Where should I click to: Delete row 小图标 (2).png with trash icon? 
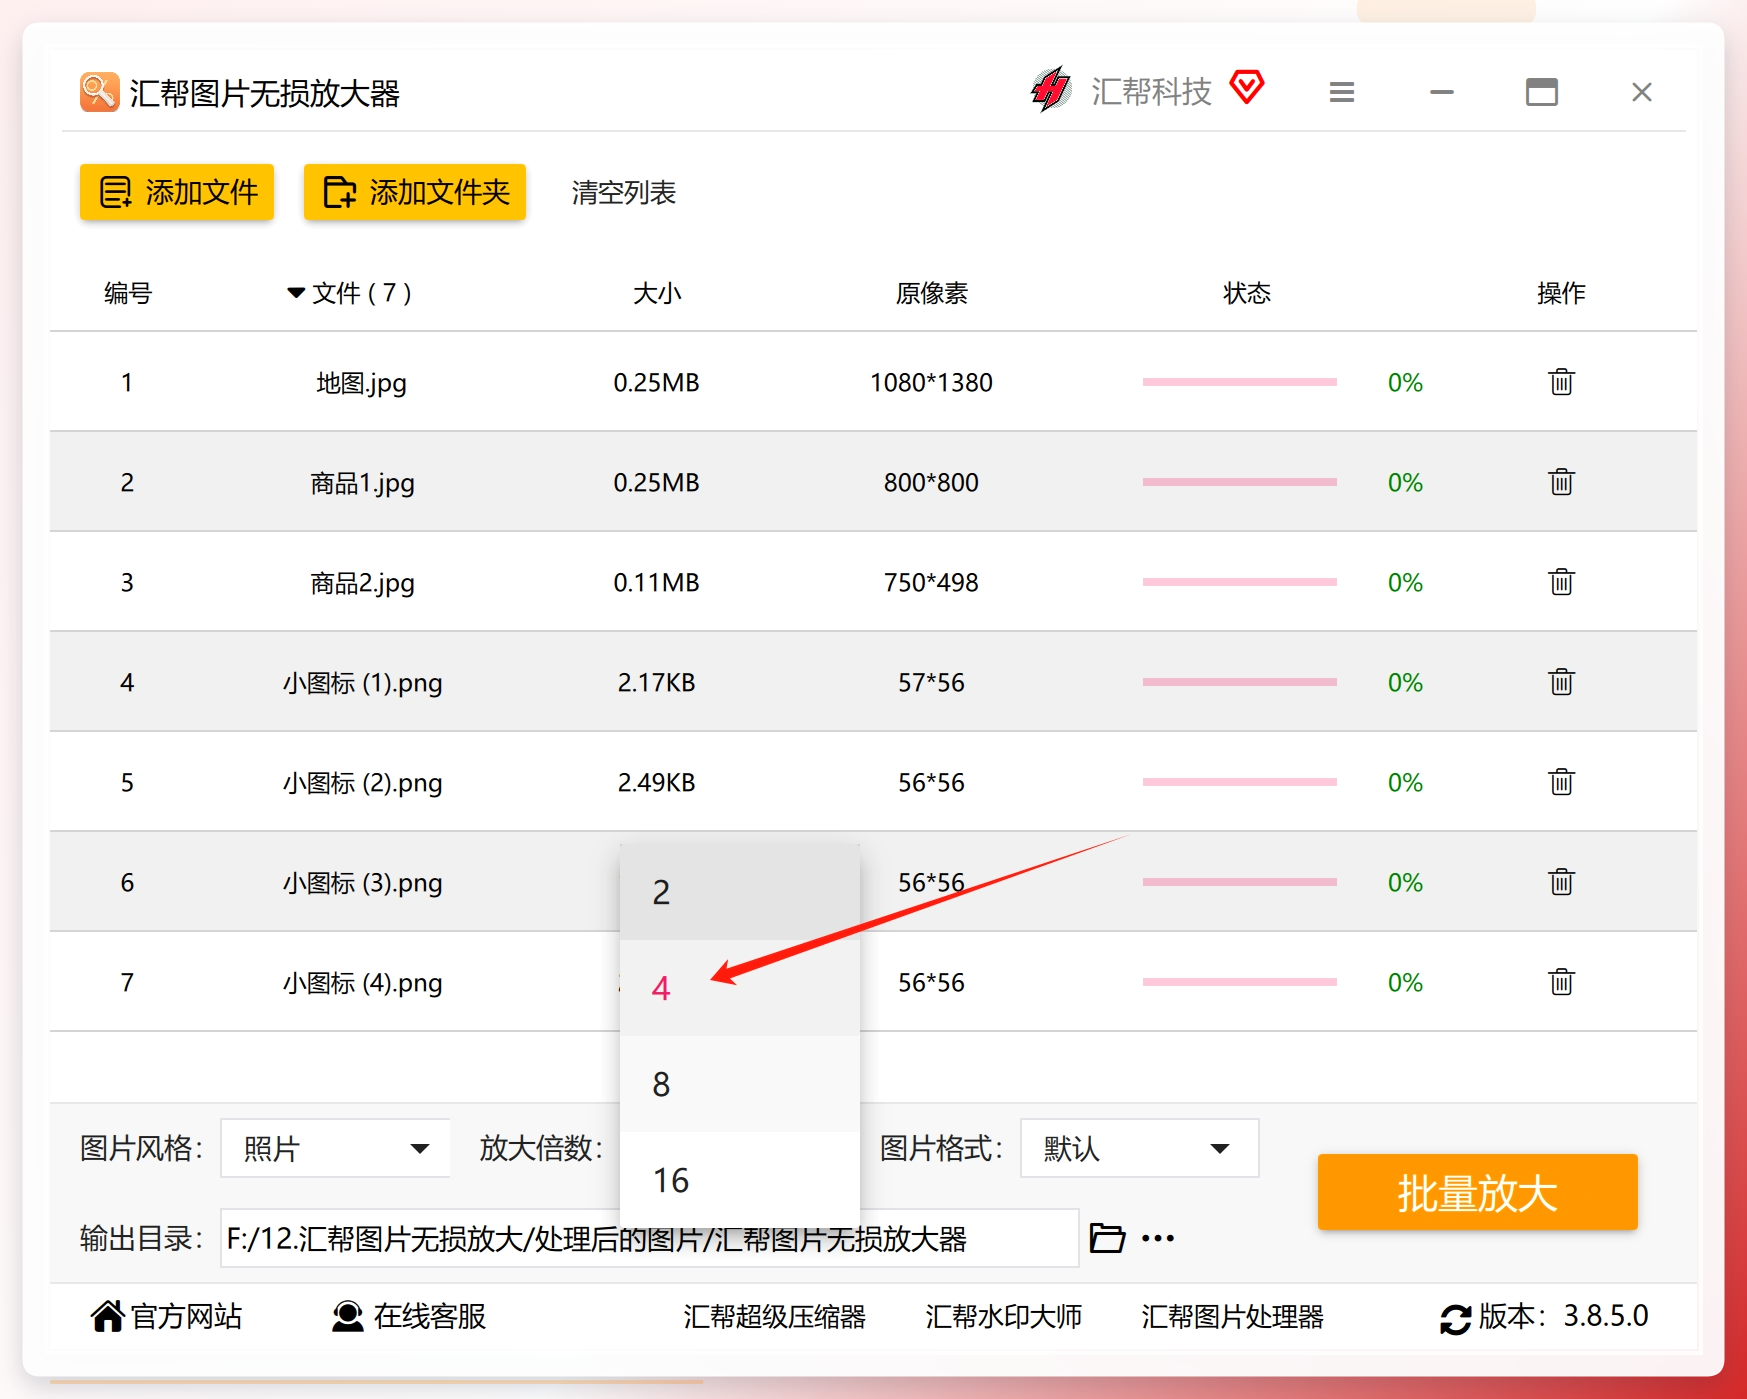(x=1561, y=782)
